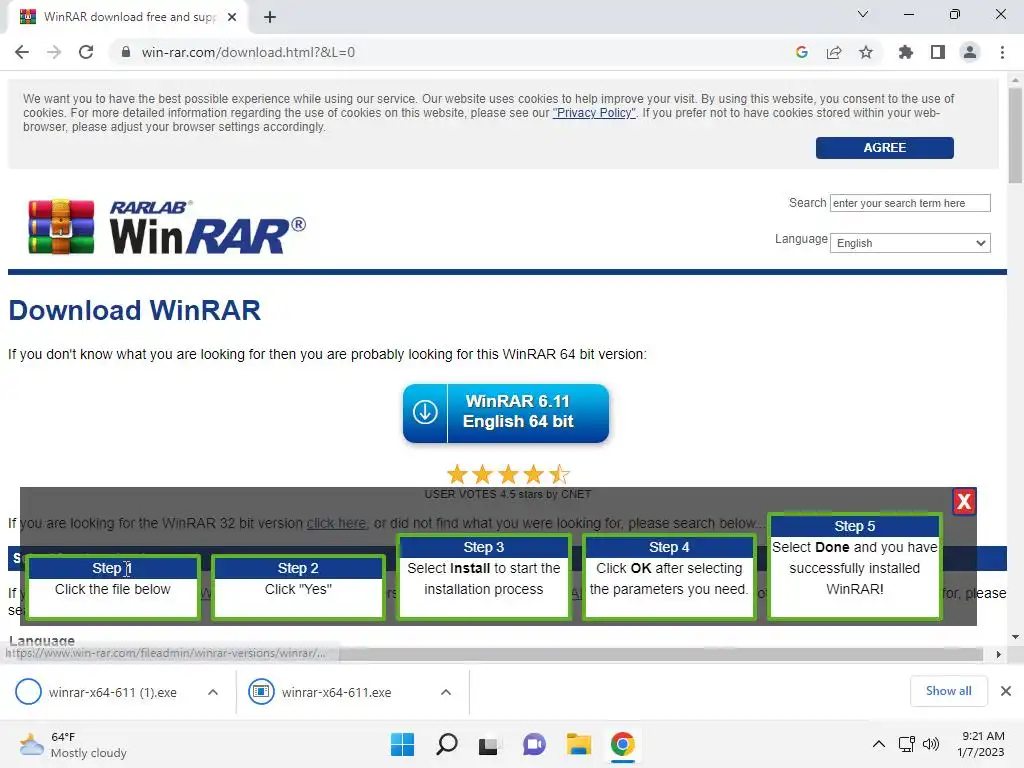Select the WinRAR download free tab
1024x768 pixels.
(127, 17)
